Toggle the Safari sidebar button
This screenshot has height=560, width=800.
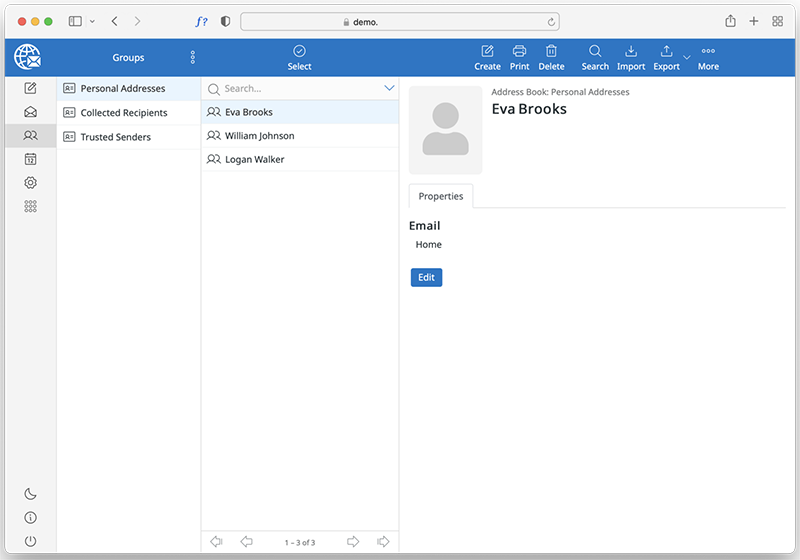(x=75, y=21)
